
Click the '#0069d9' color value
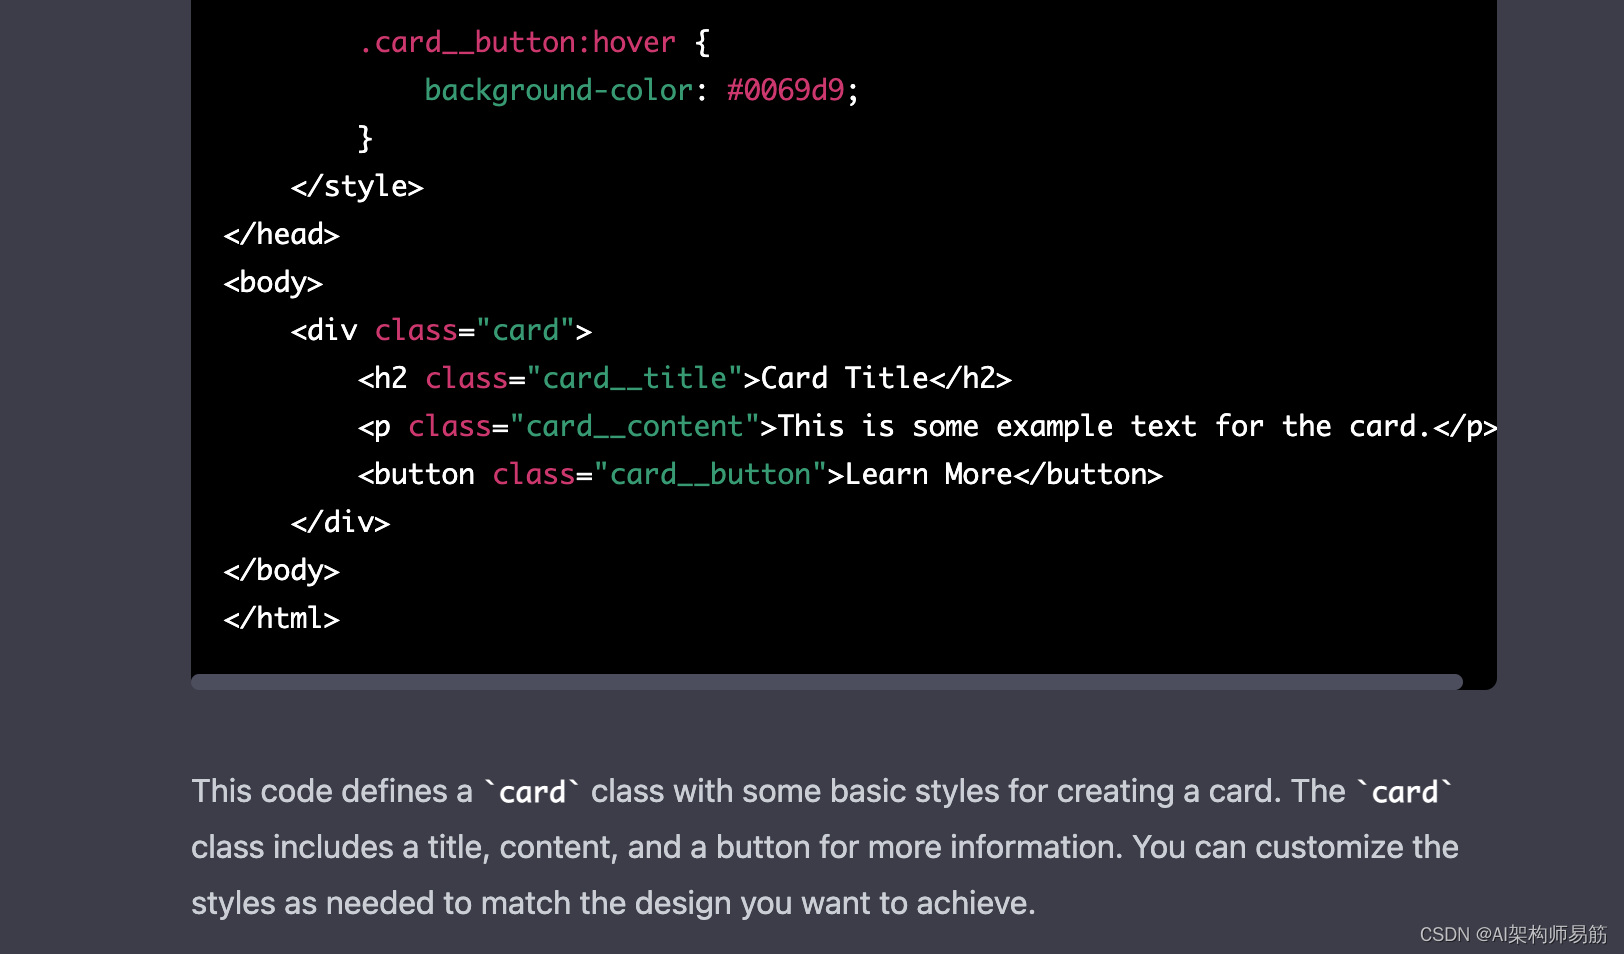[x=785, y=90]
